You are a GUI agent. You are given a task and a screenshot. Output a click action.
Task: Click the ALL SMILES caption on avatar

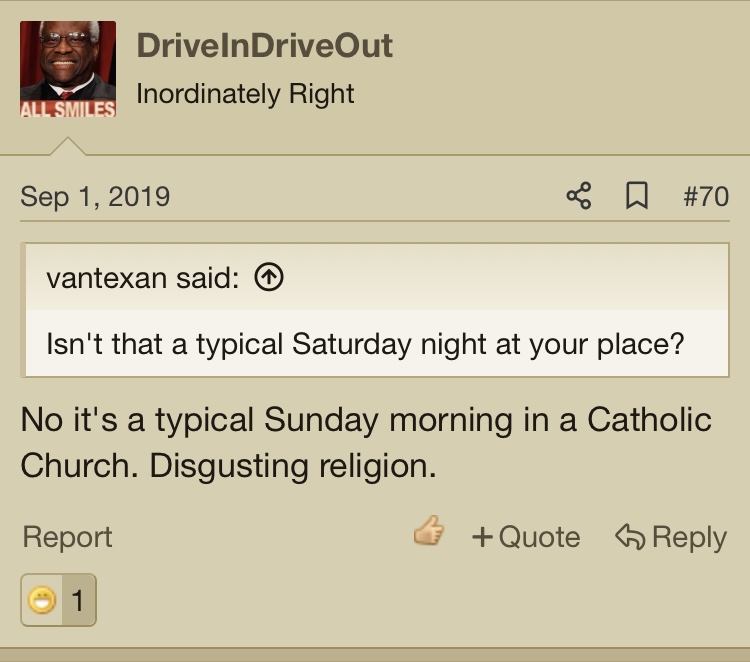point(68,109)
